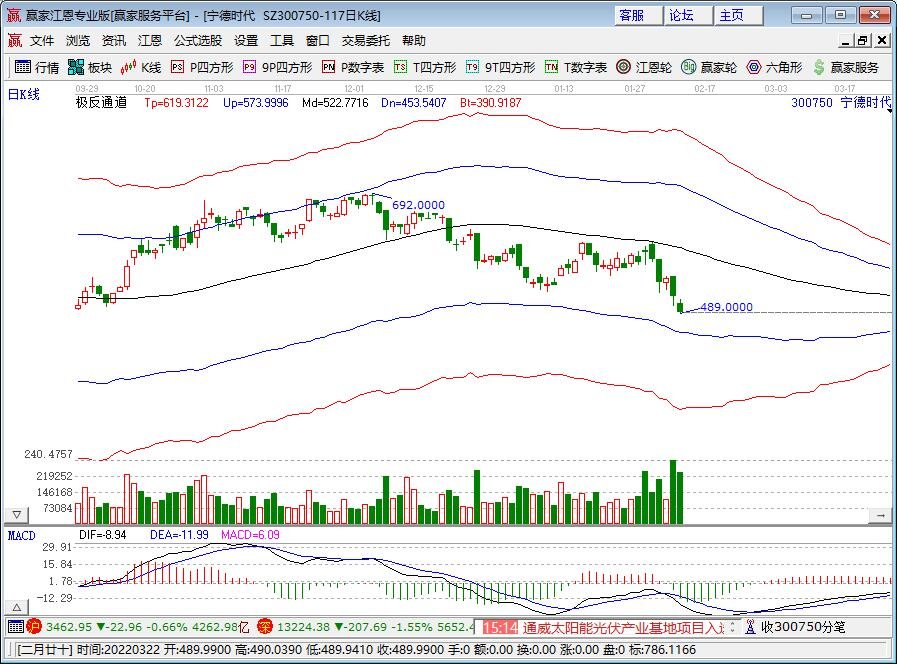Open the 设置 menu
The height and width of the screenshot is (664, 897).
coord(246,41)
